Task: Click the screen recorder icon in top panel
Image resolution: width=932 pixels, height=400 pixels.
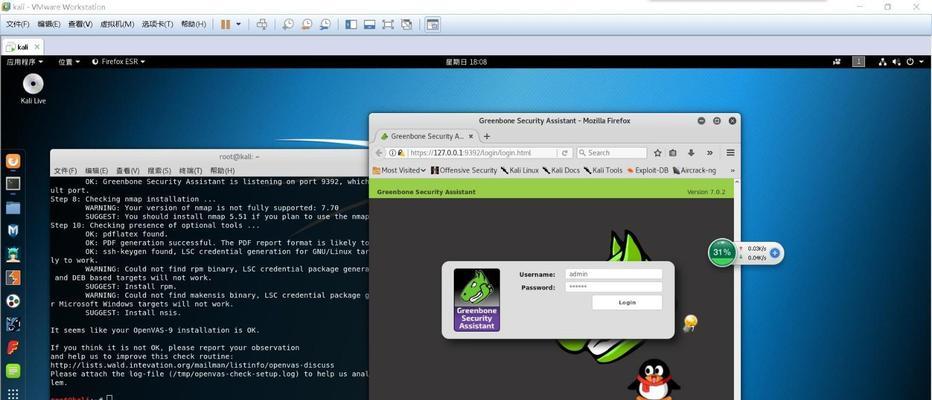Action: [837, 62]
